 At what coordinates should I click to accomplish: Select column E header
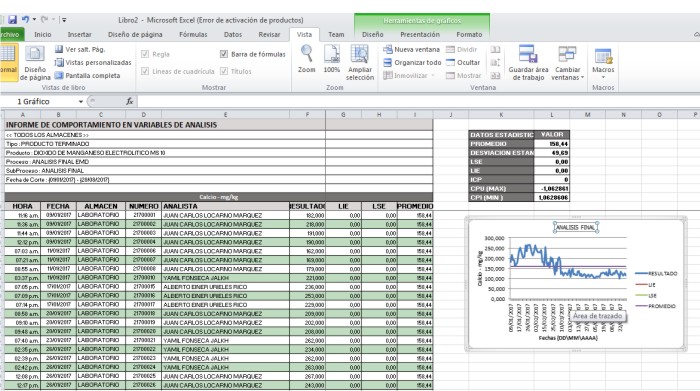(225, 115)
